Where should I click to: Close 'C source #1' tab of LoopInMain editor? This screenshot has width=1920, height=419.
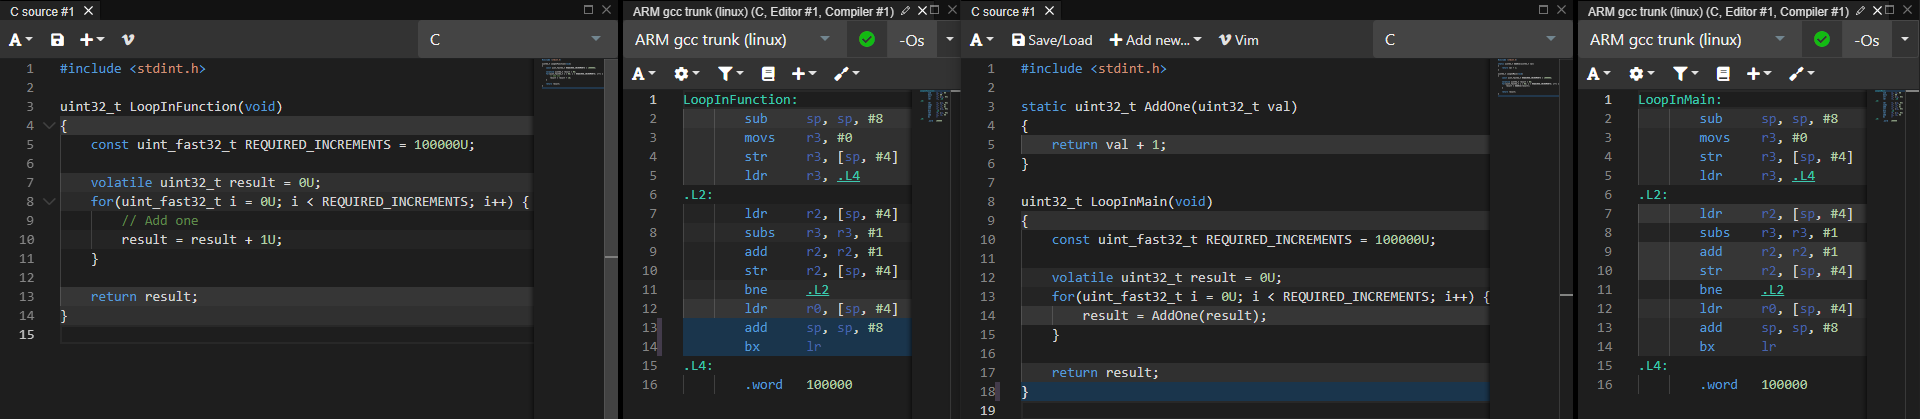[1049, 11]
